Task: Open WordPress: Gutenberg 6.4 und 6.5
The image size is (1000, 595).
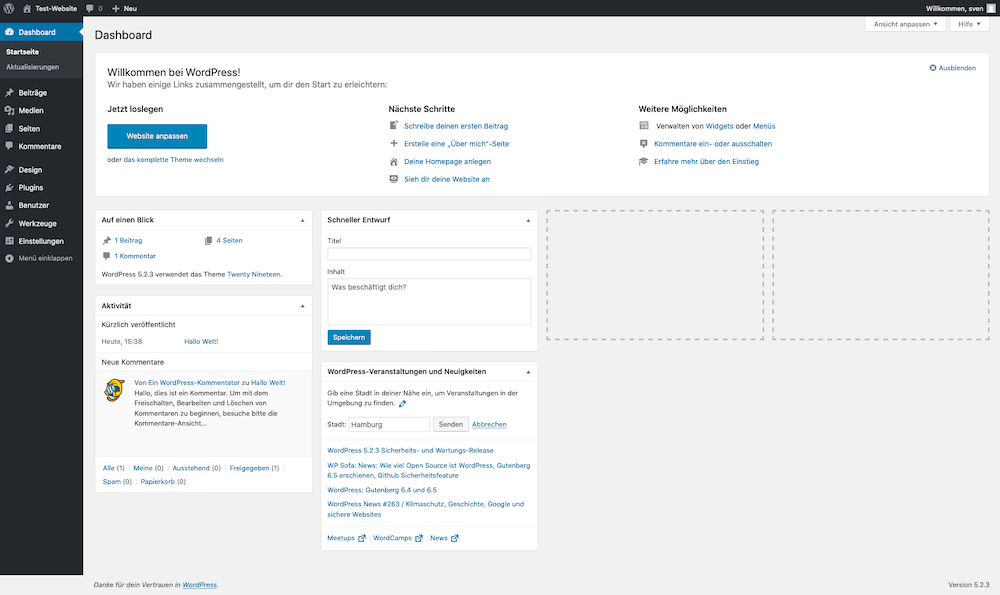Action: [x=382, y=490]
